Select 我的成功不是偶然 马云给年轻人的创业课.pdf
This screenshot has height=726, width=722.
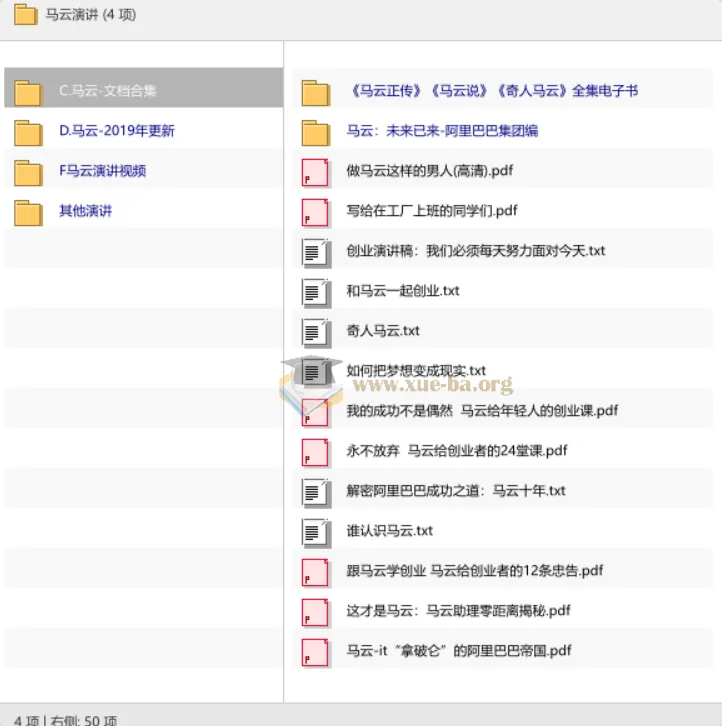pos(483,411)
